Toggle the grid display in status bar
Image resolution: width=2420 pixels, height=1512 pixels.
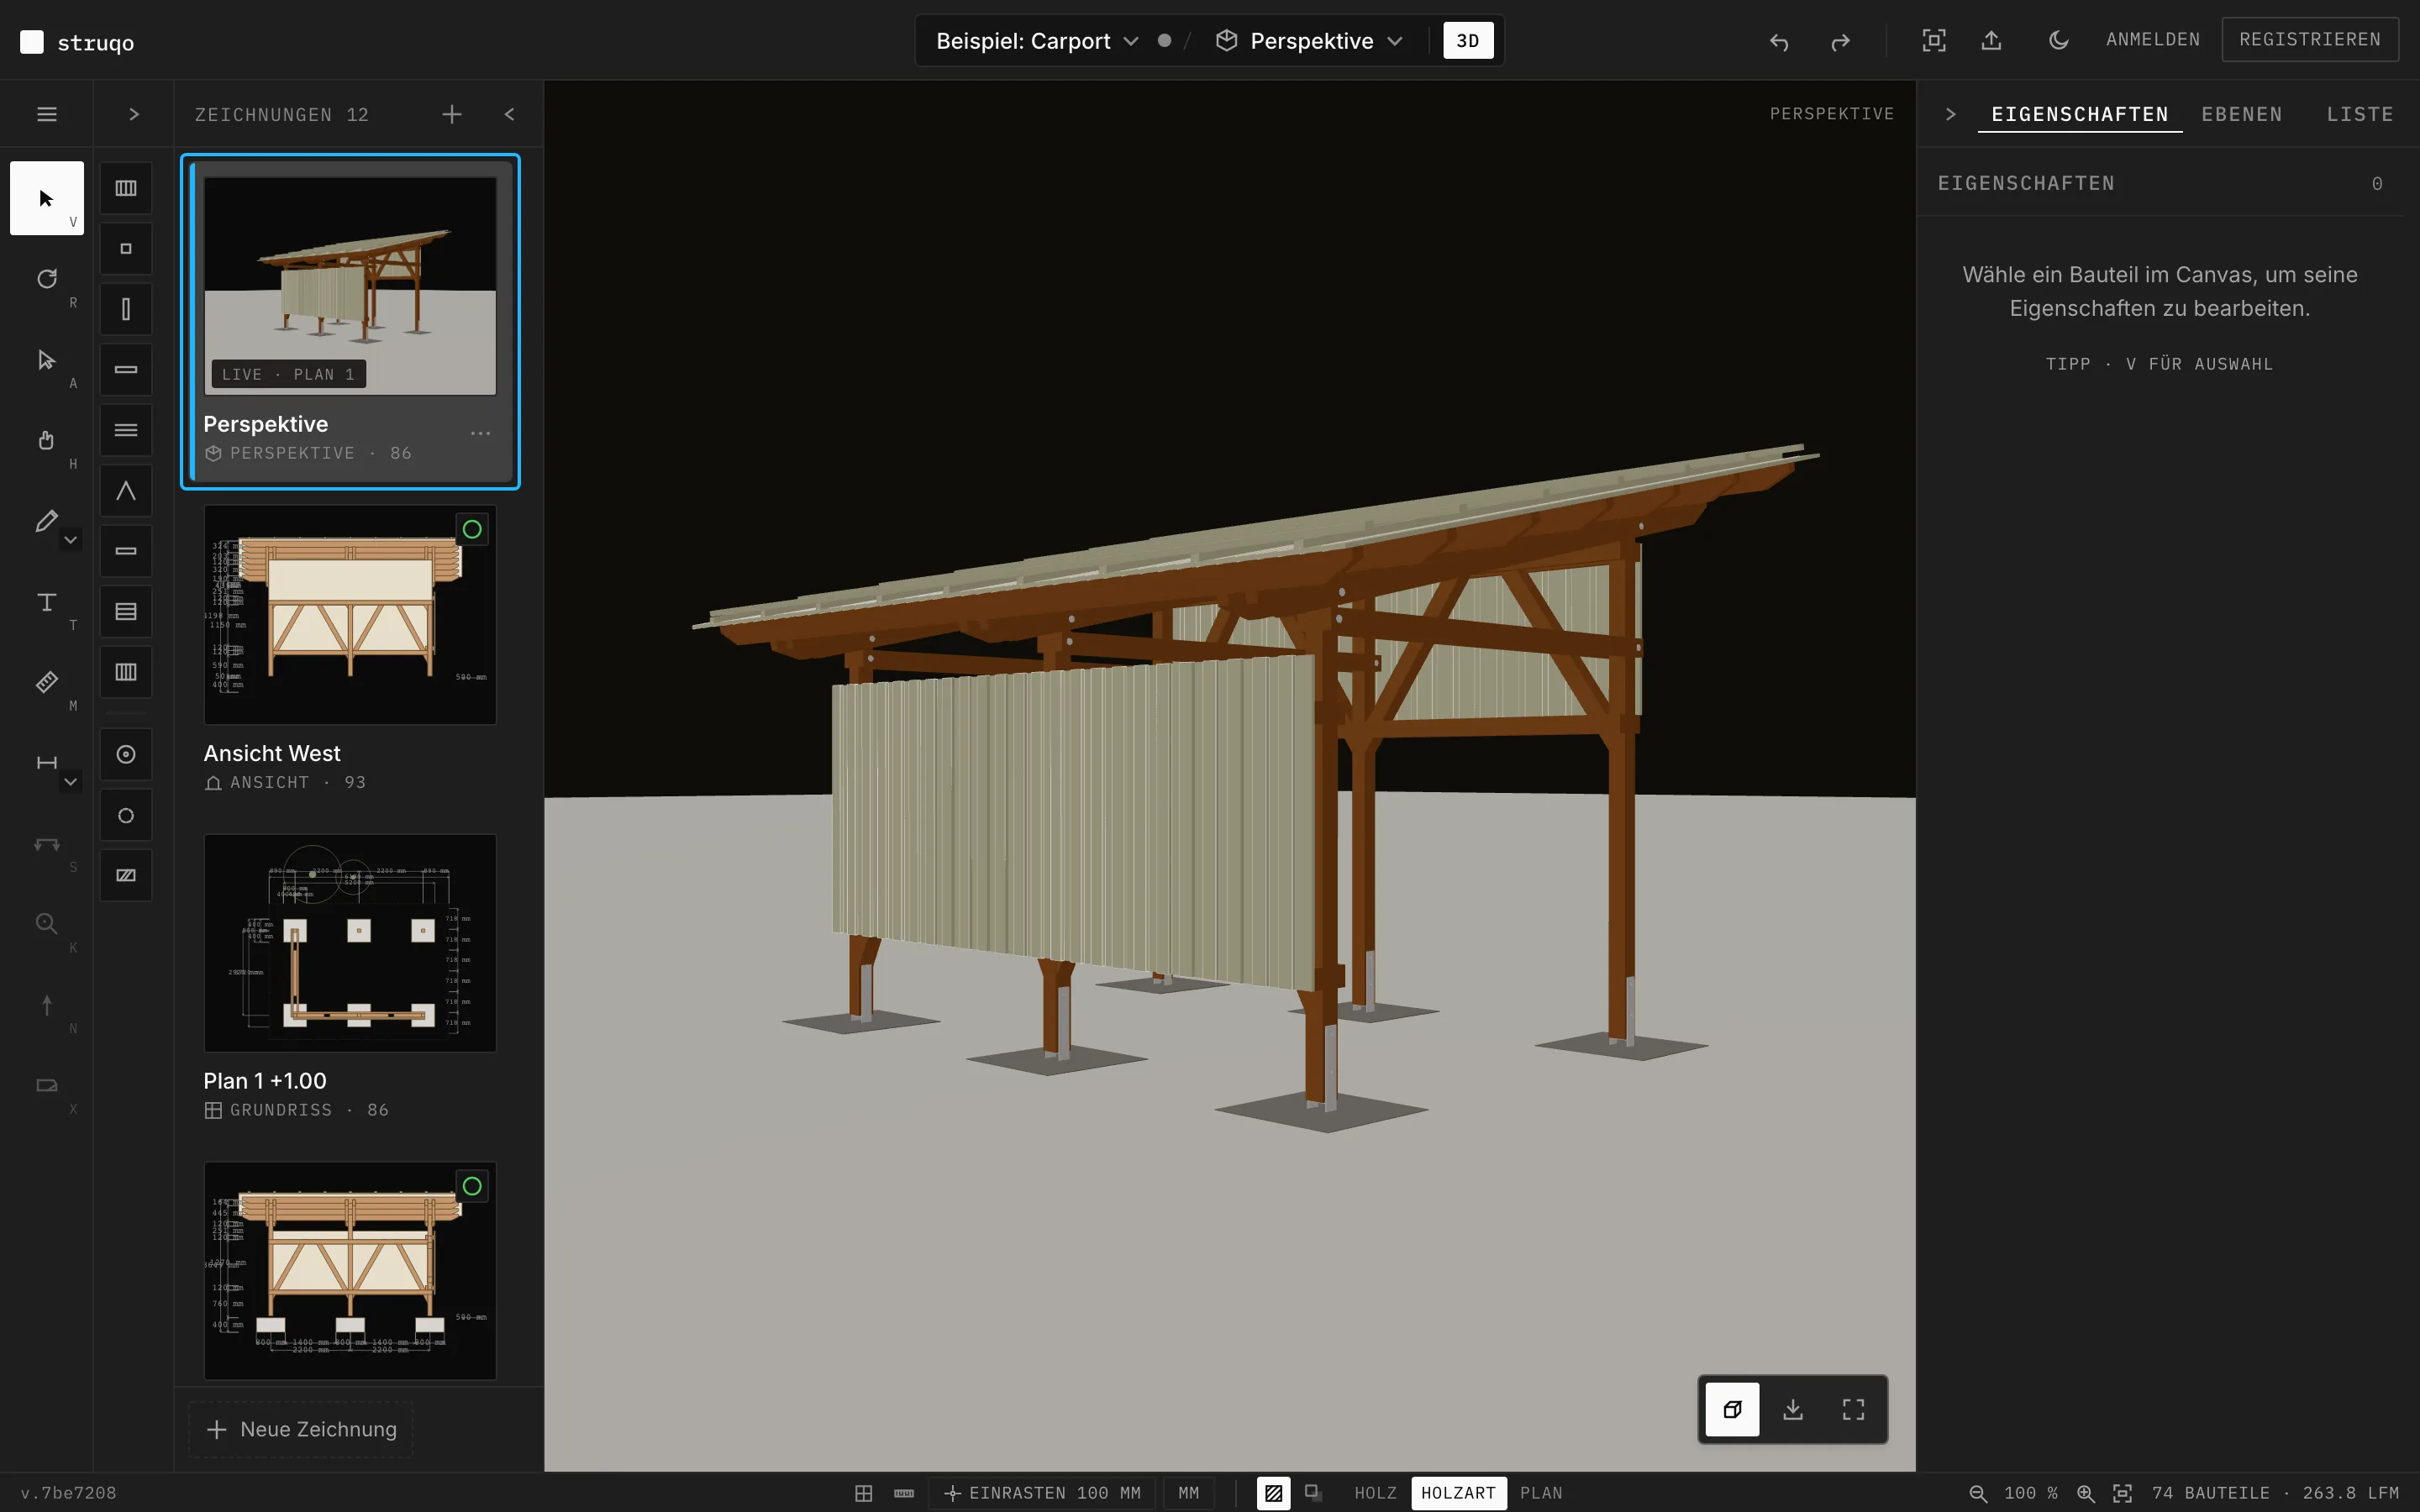pyautogui.click(x=864, y=1493)
